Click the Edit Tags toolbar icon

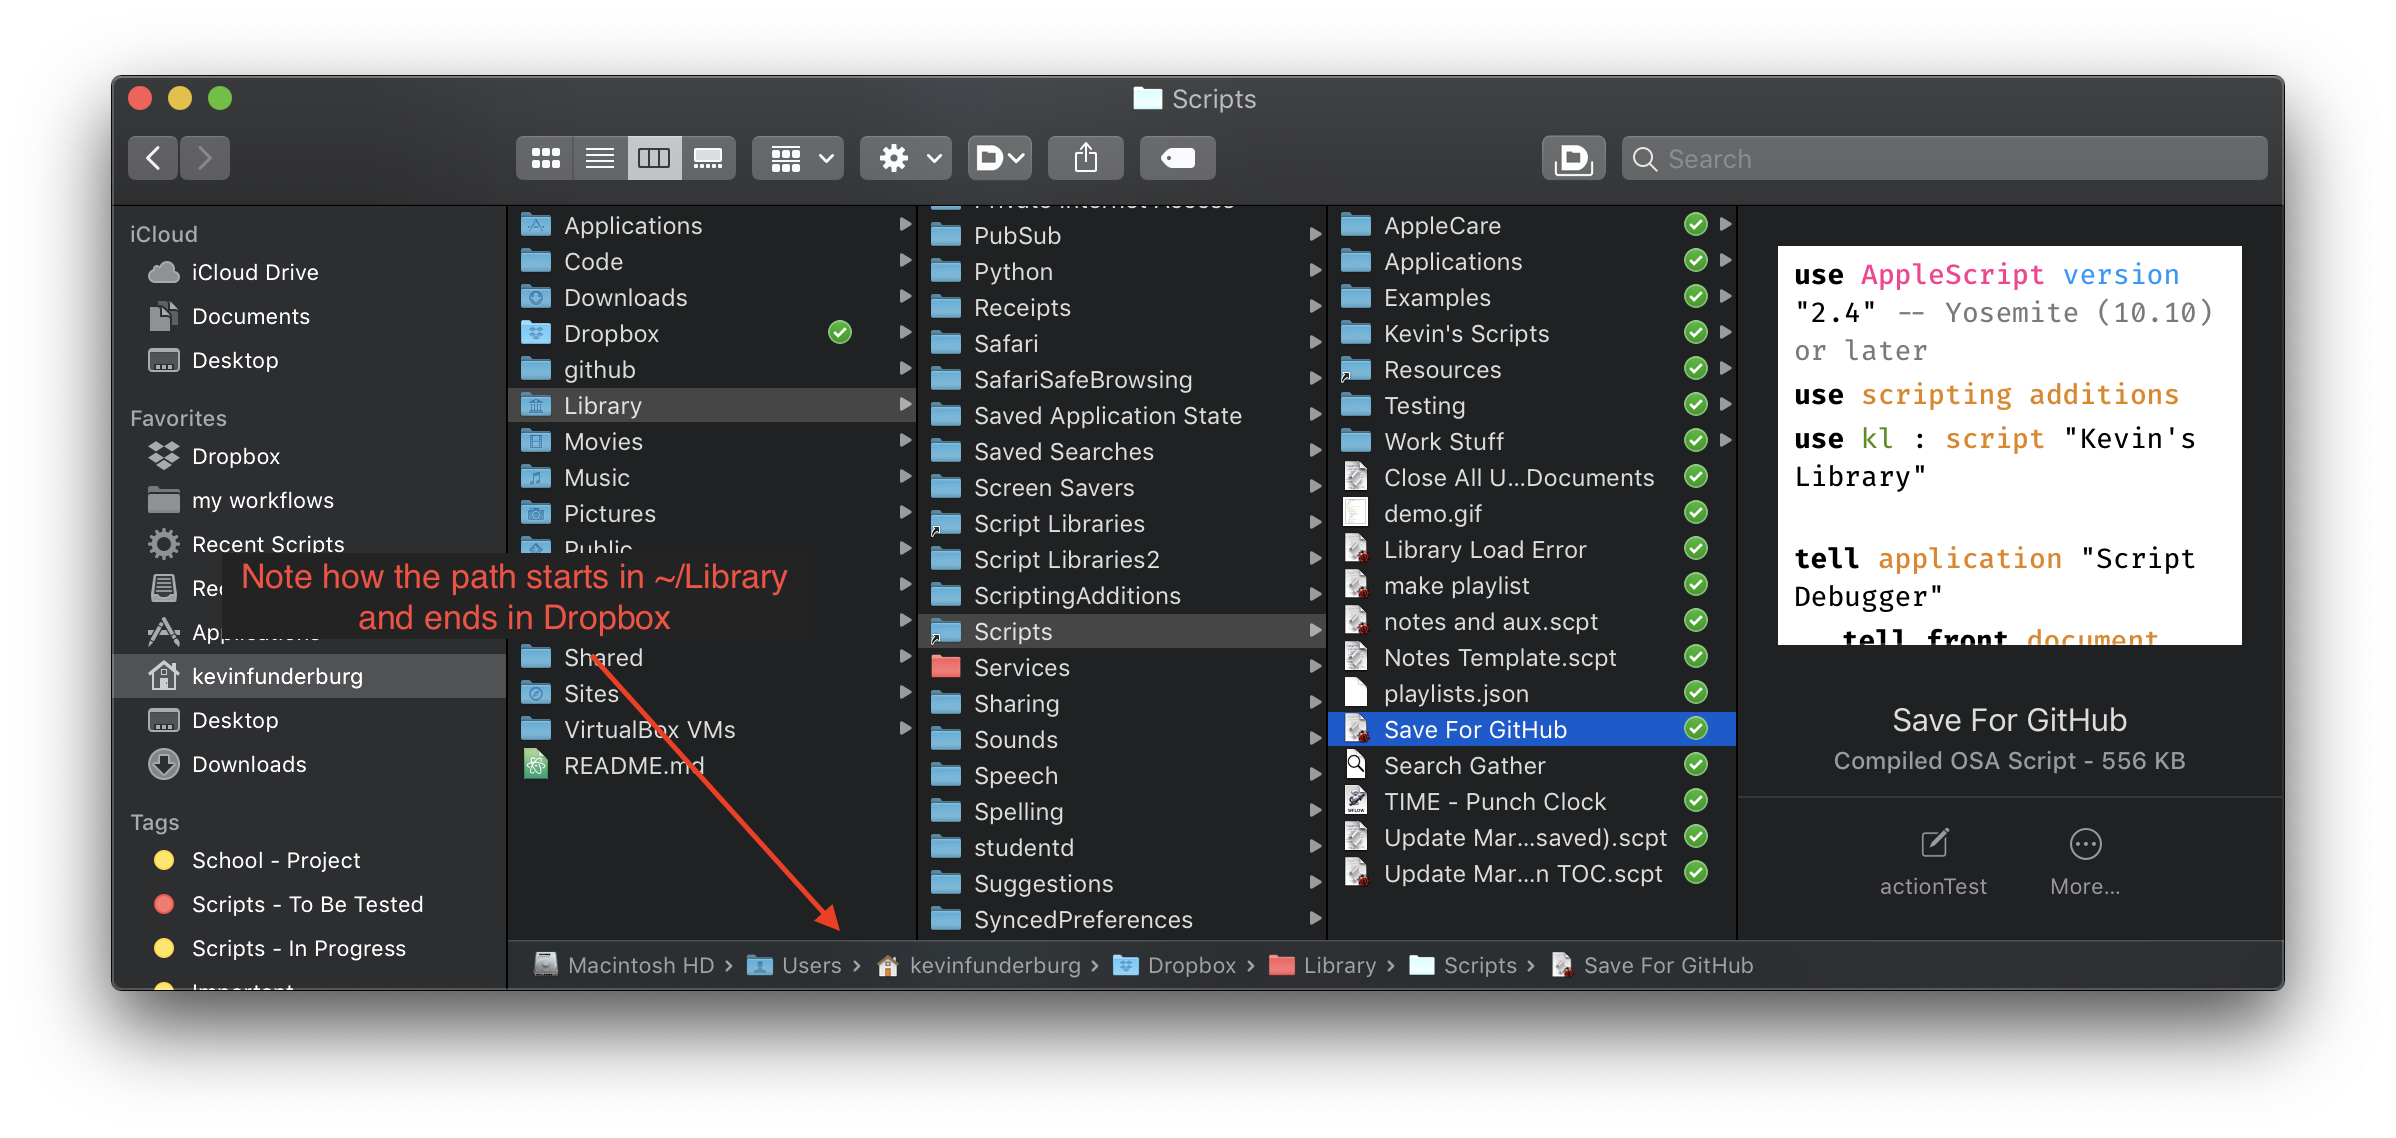1177,158
